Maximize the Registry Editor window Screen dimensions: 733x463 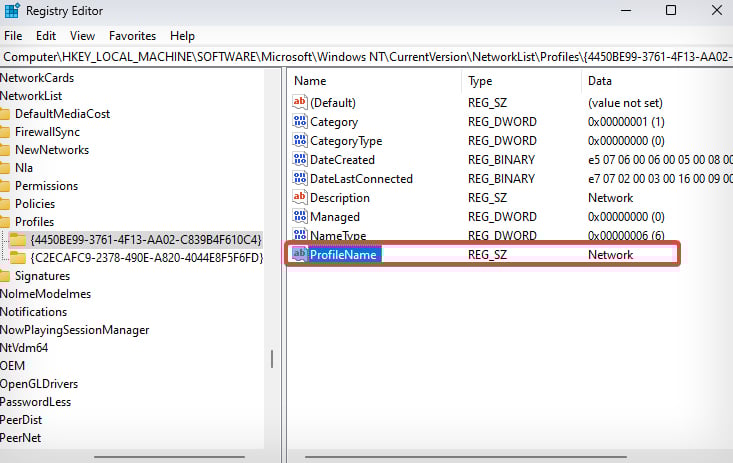[x=671, y=10]
